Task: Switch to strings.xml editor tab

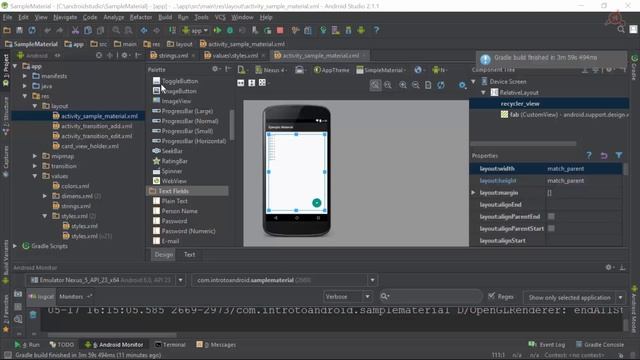Action: click(x=173, y=56)
